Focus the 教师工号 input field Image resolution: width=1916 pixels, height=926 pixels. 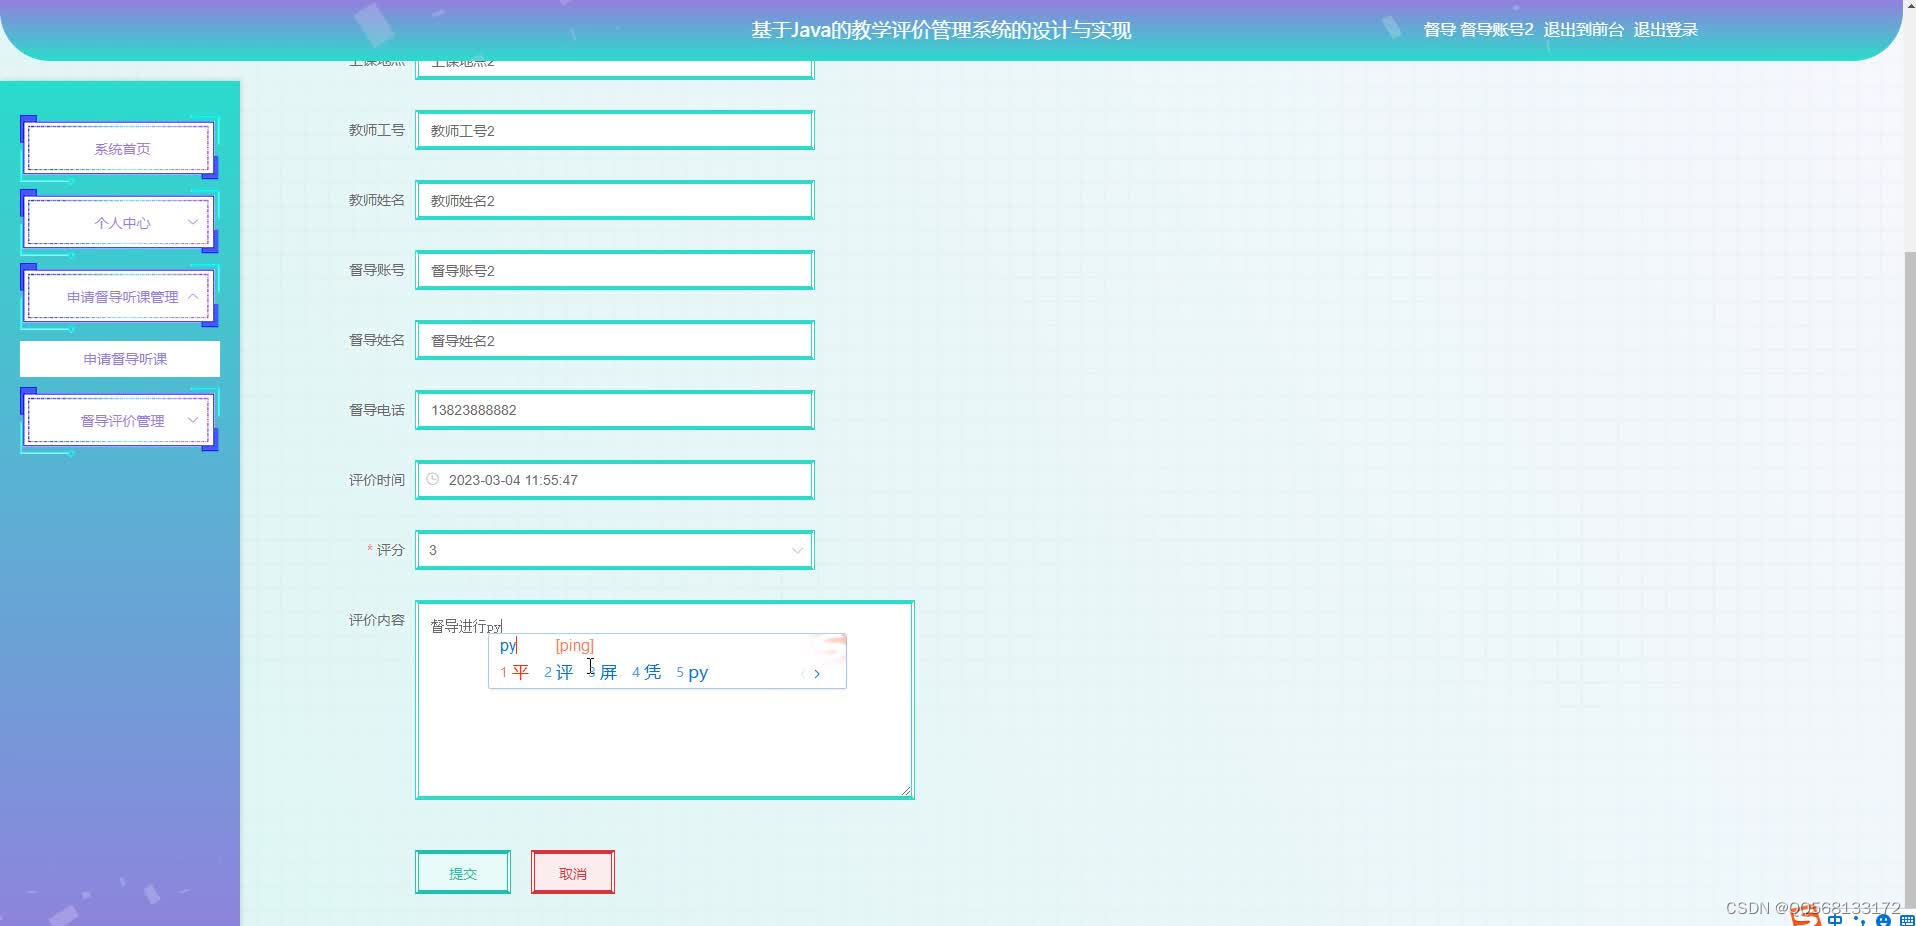point(615,130)
